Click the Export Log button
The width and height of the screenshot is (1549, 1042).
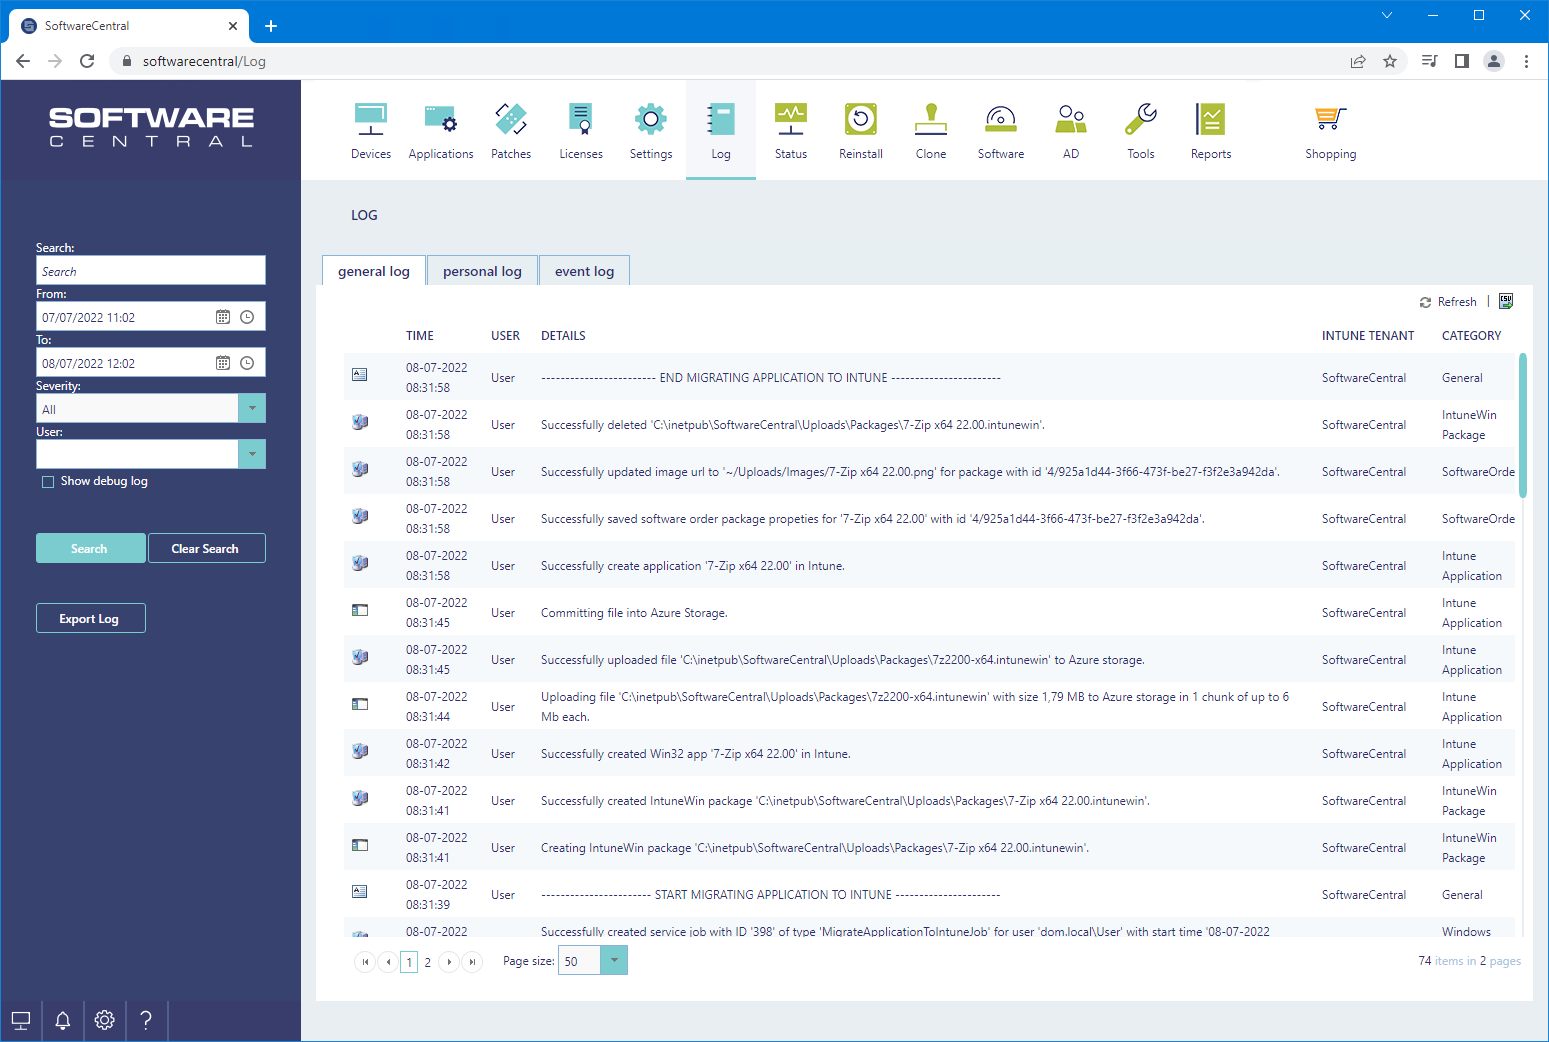pyautogui.click(x=90, y=619)
